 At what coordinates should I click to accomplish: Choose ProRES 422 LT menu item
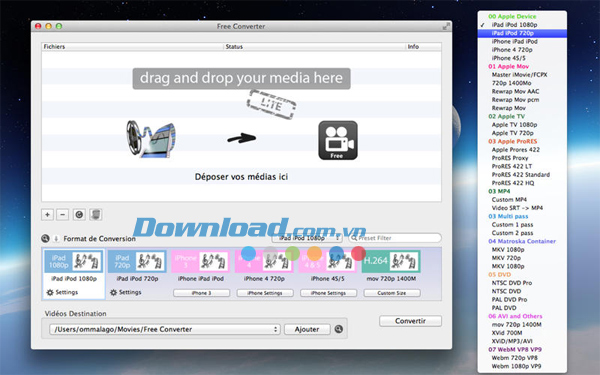coord(522,166)
